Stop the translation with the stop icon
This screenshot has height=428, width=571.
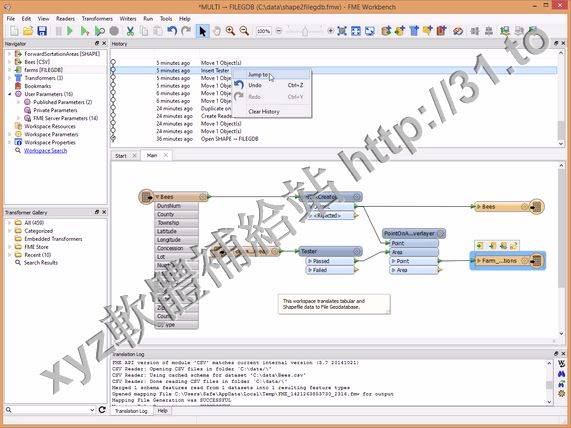(x=114, y=31)
